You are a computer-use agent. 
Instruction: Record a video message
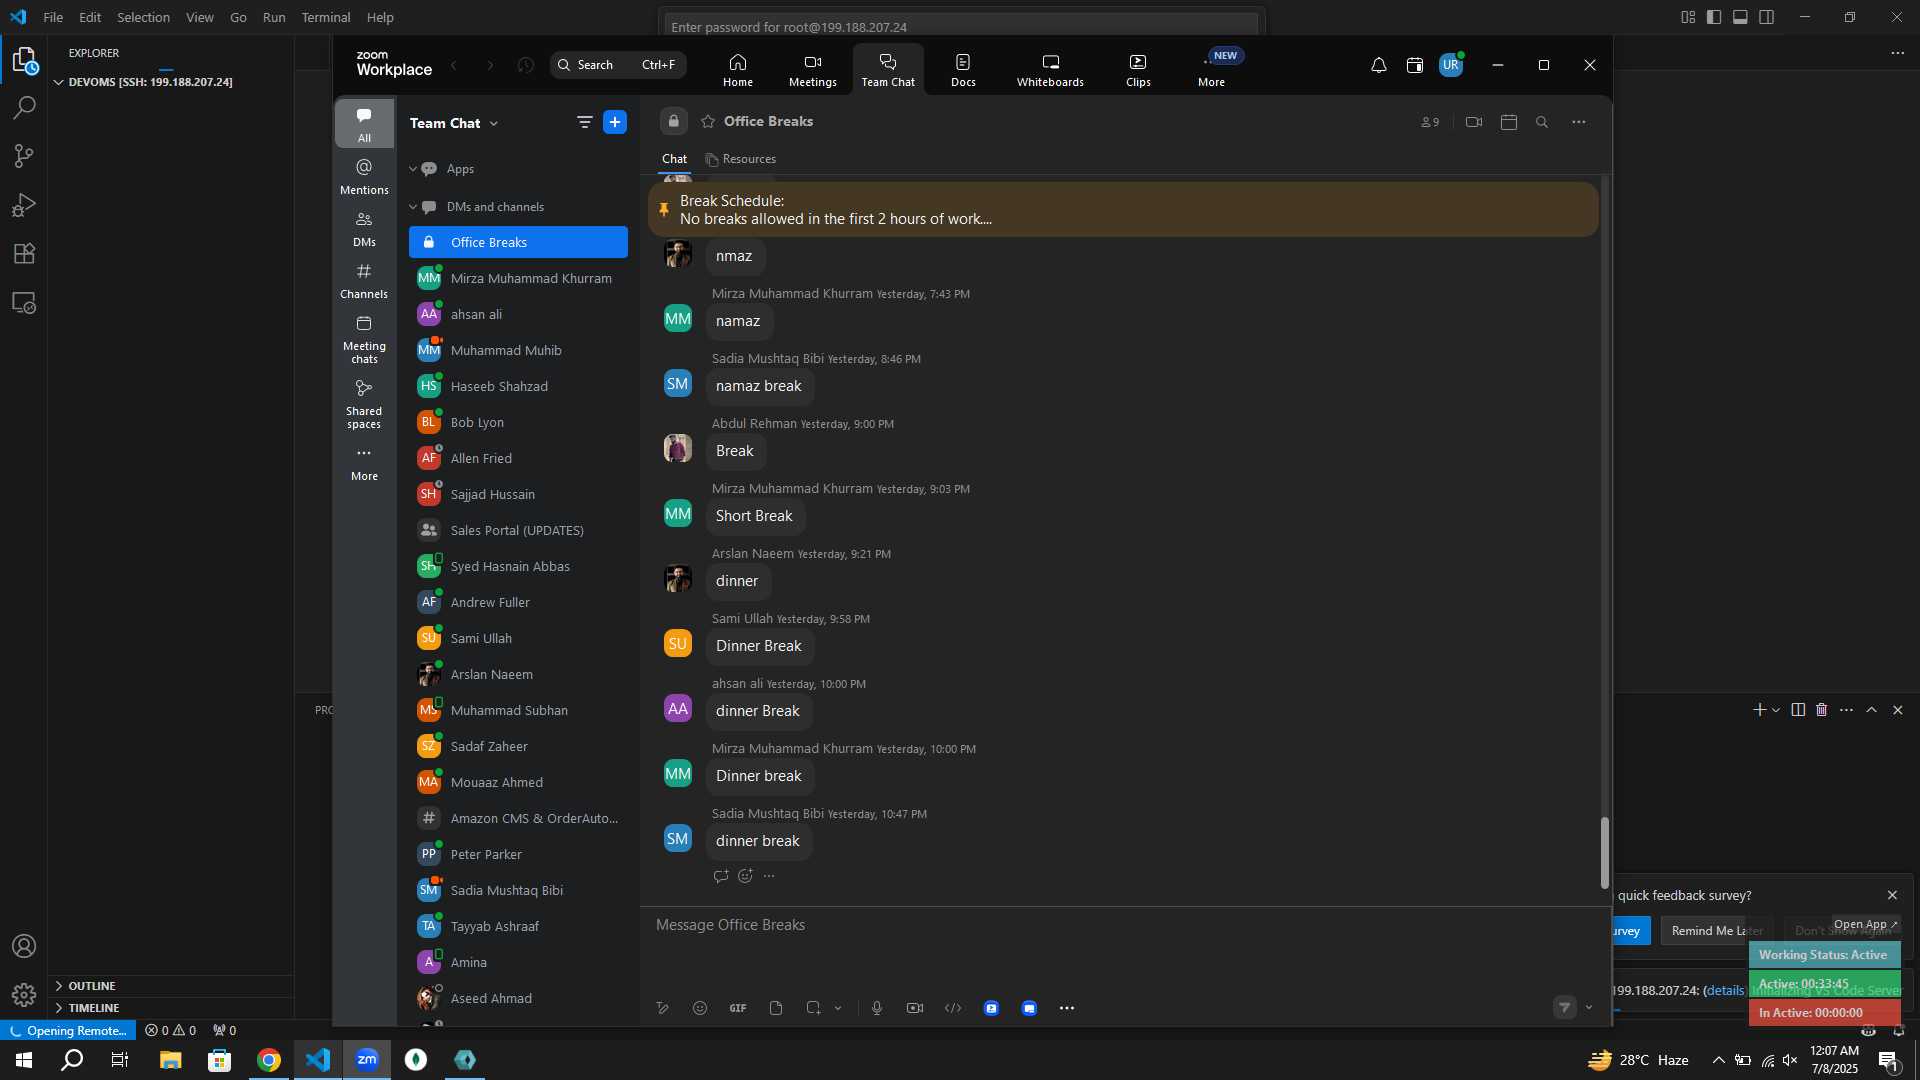915,1008
